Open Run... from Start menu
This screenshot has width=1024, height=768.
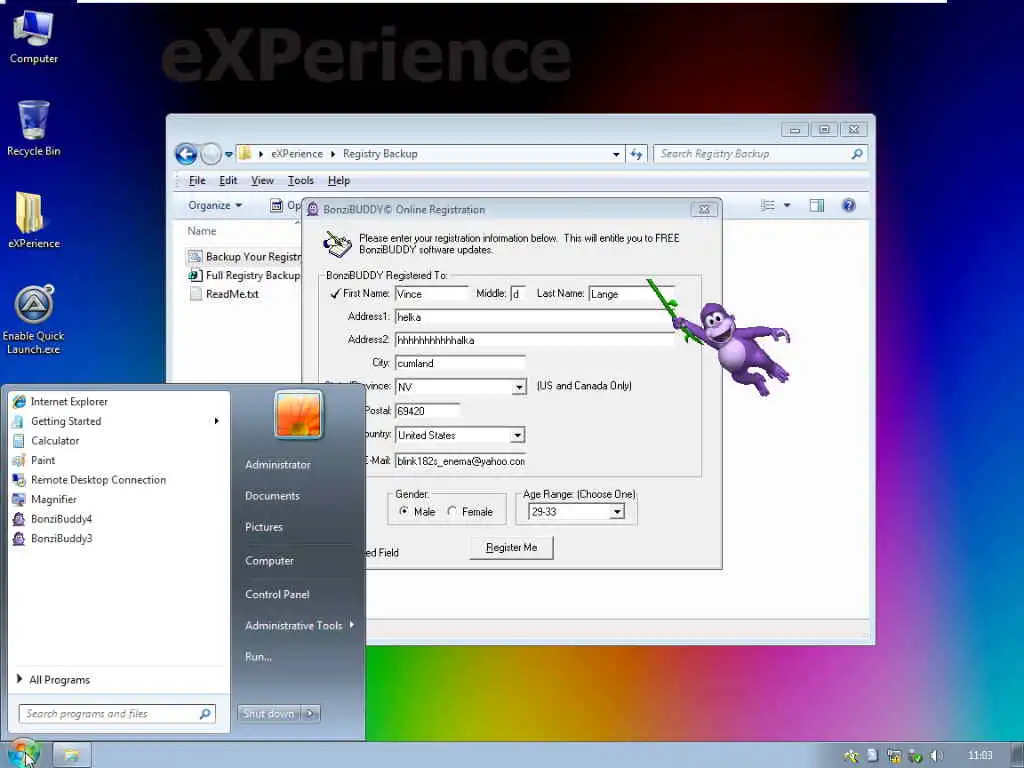click(x=258, y=656)
